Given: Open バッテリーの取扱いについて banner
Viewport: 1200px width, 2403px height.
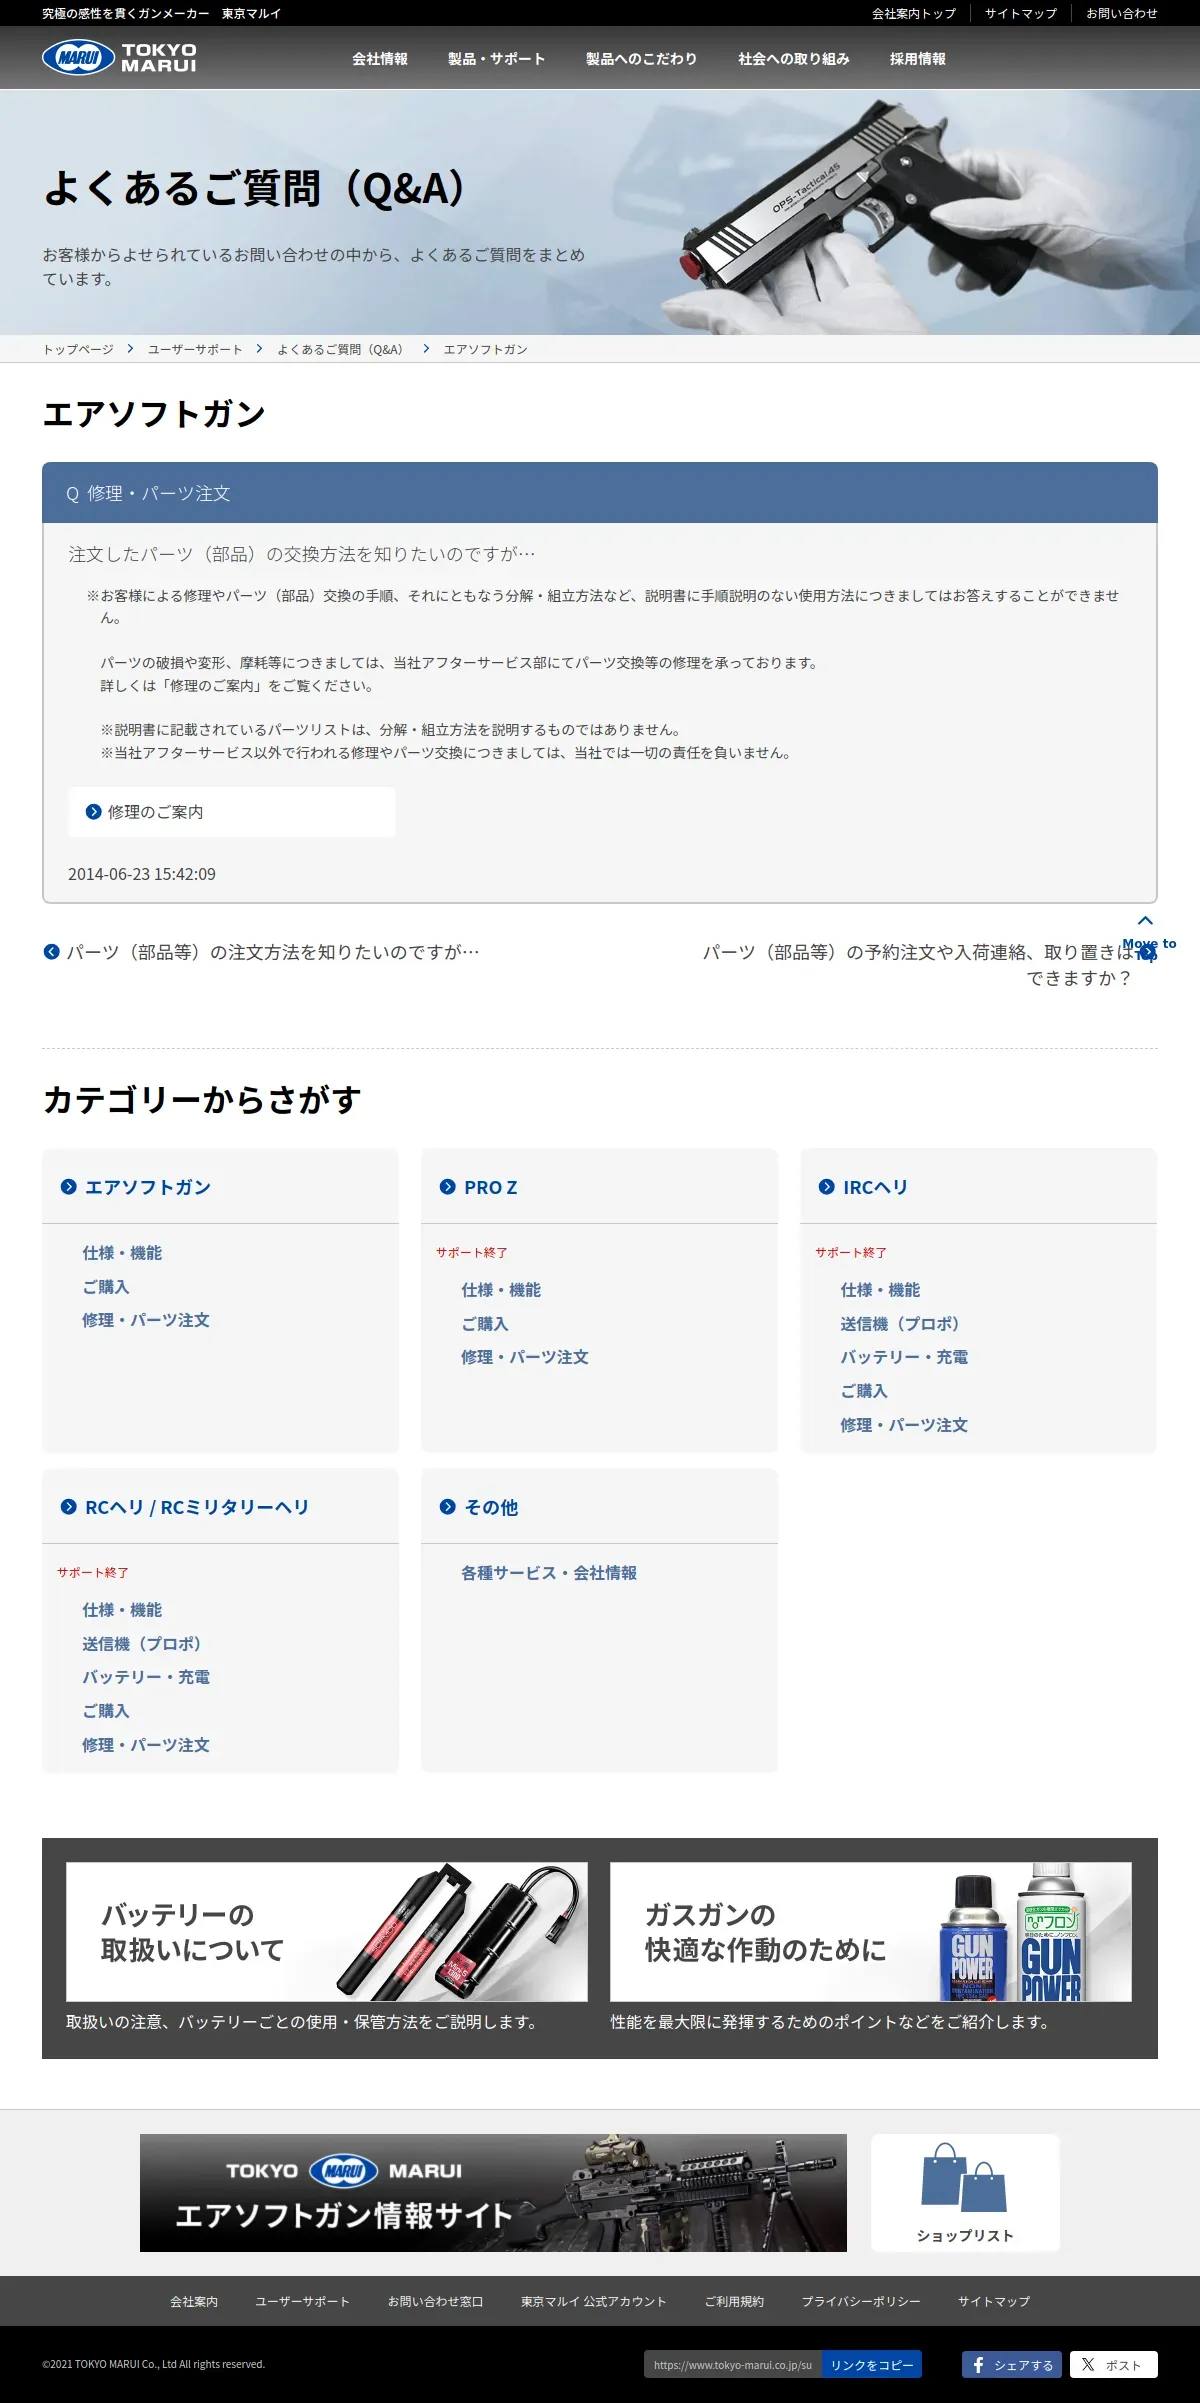Looking at the screenshot, I should tap(327, 1932).
